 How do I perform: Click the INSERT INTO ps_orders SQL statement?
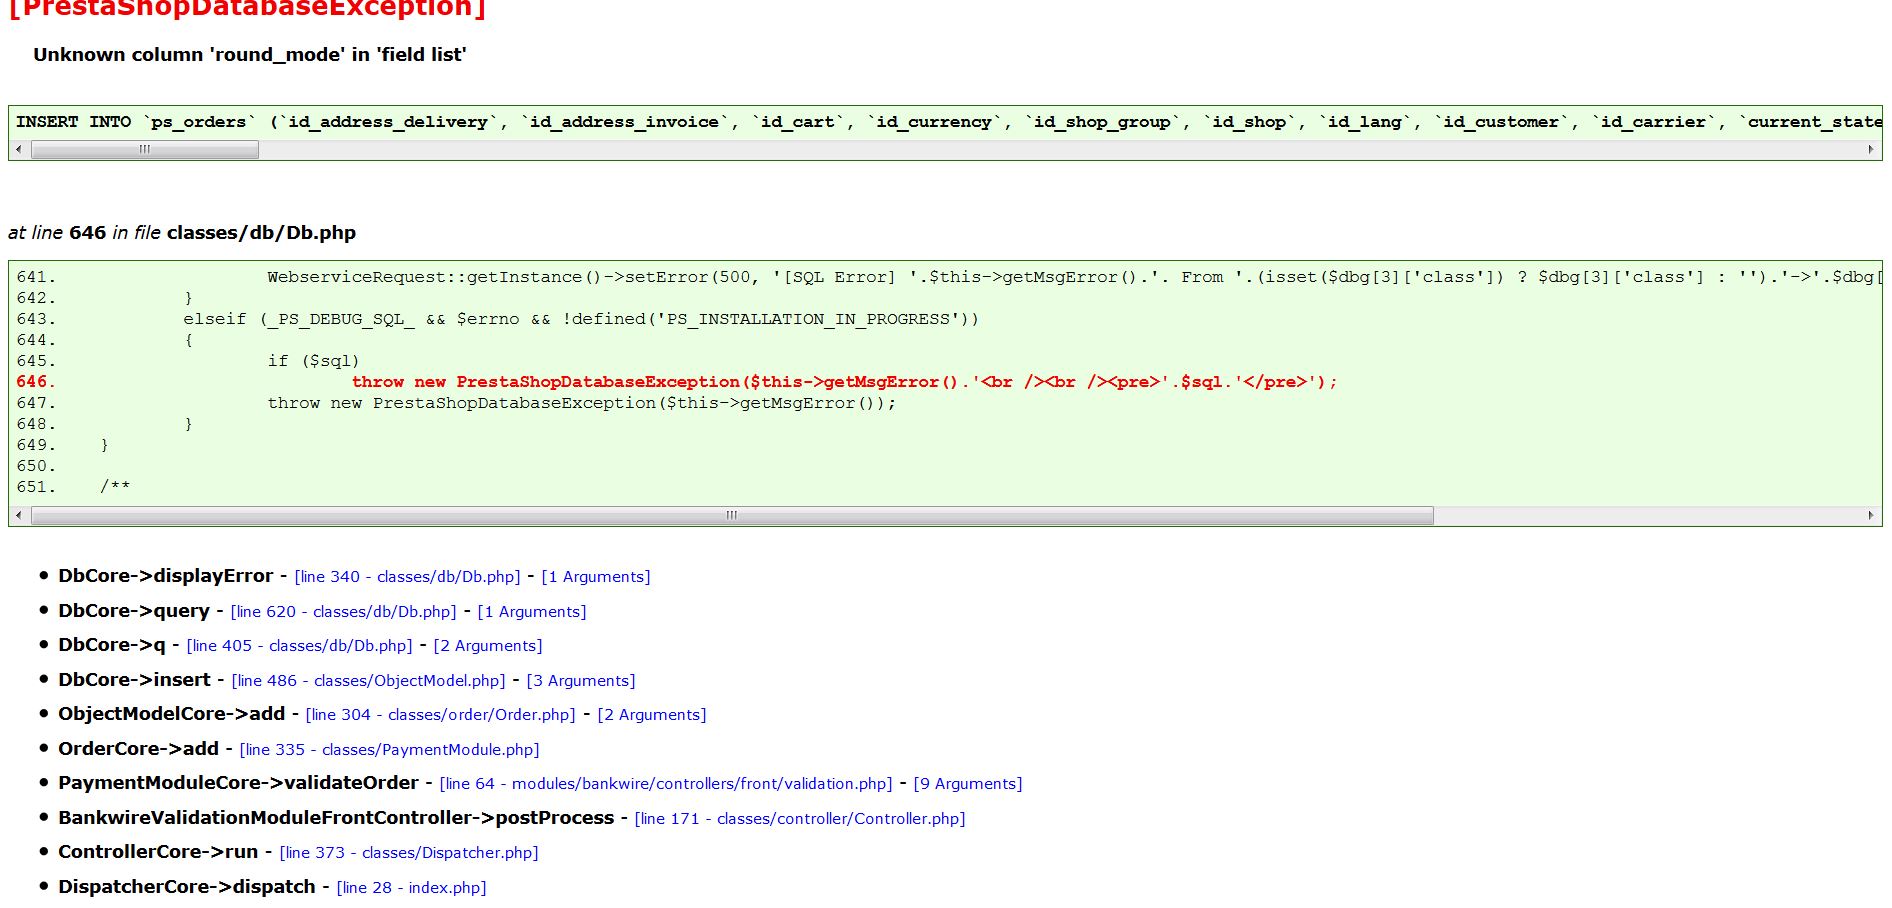click(x=949, y=122)
